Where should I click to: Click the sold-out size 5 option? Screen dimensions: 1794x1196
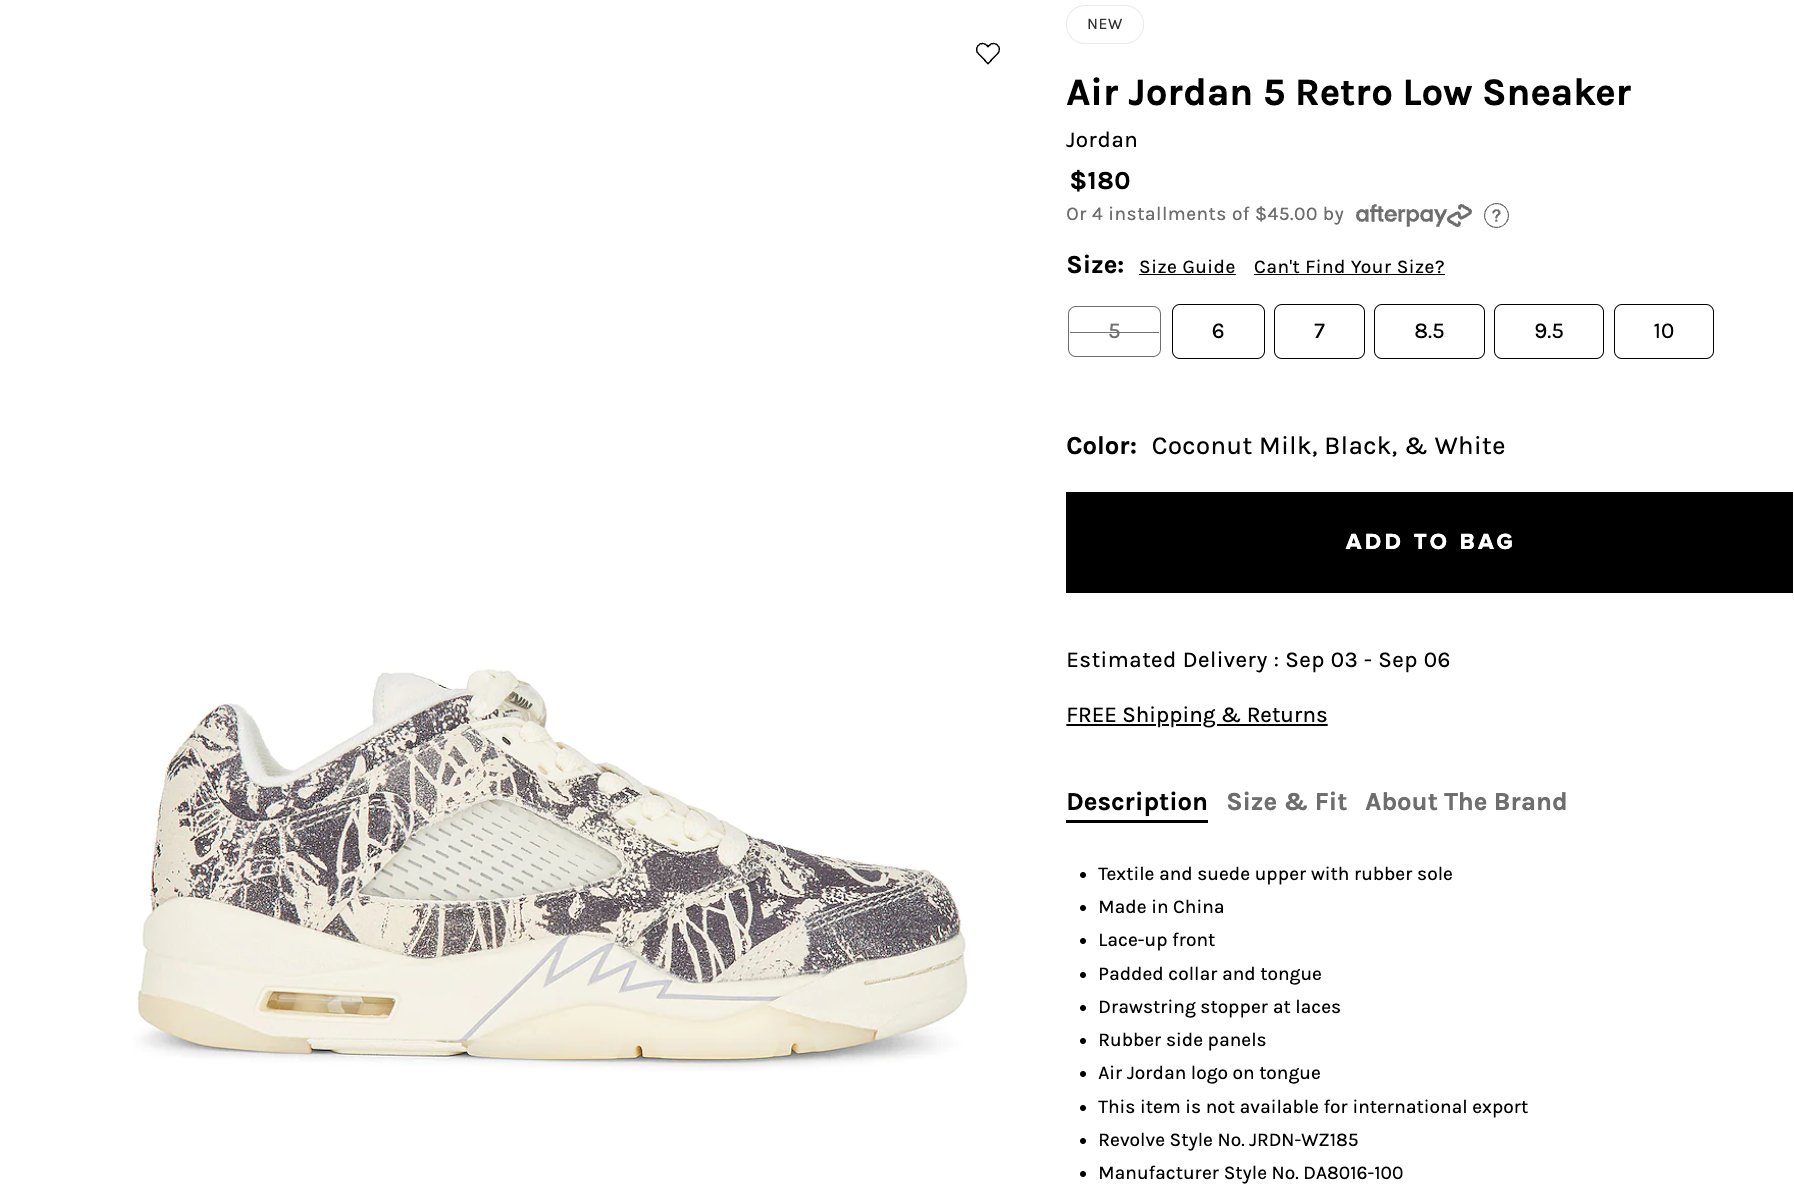pyautogui.click(x=1114, y=331)
